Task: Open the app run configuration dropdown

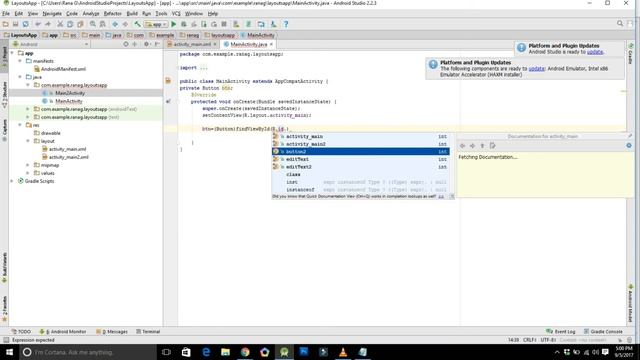Action: click(156, 24)
